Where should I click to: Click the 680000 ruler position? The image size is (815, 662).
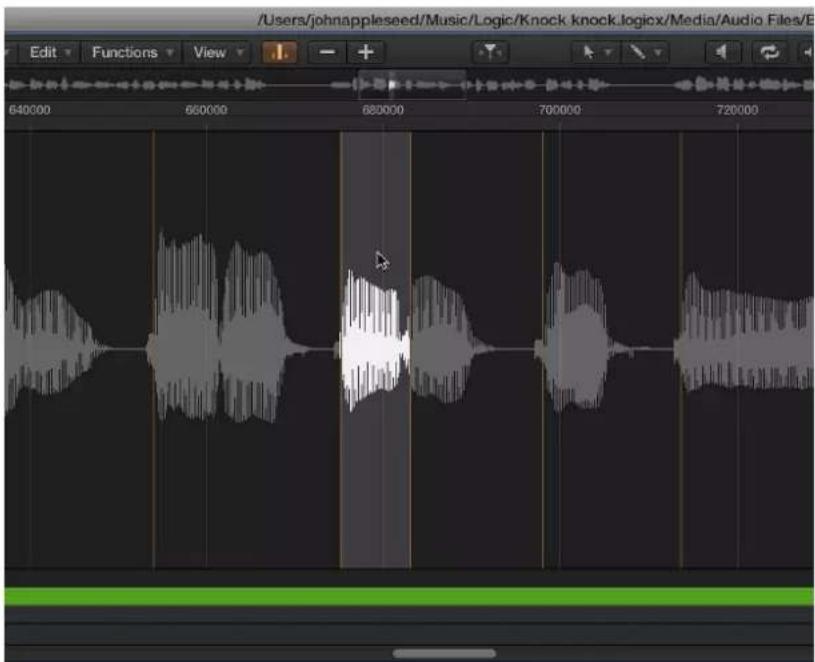click(x=383, y=110)
